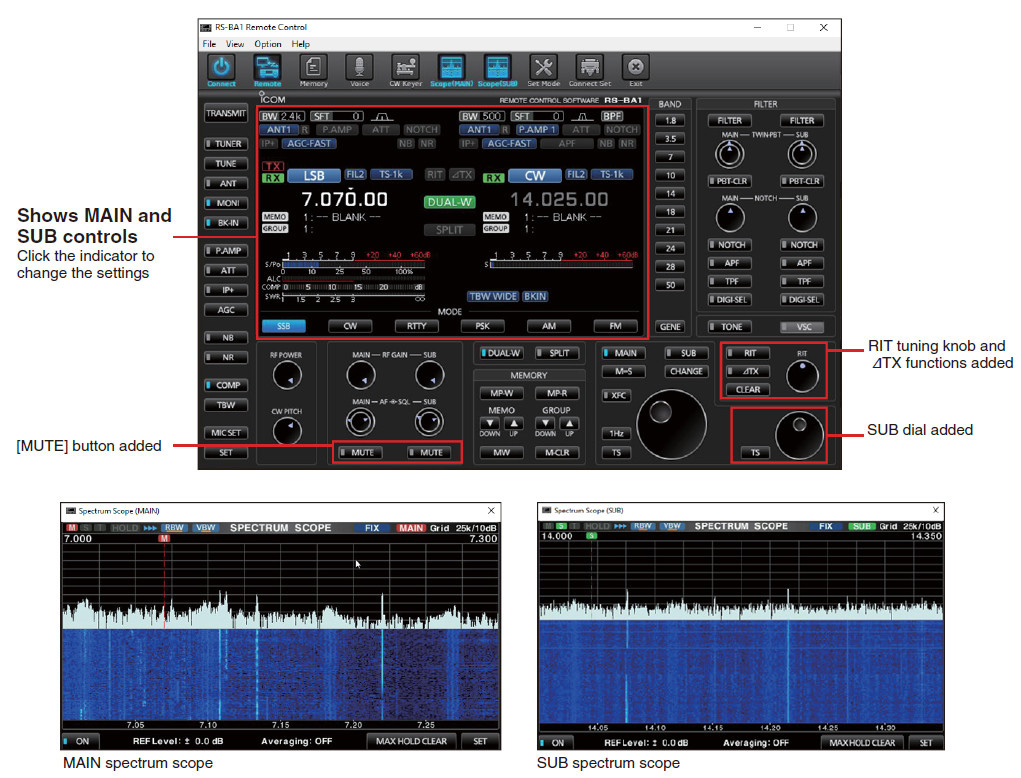Screen dimensions: 1021x778
Task: Select SSB mode button
Action: (x=283, y=326)
